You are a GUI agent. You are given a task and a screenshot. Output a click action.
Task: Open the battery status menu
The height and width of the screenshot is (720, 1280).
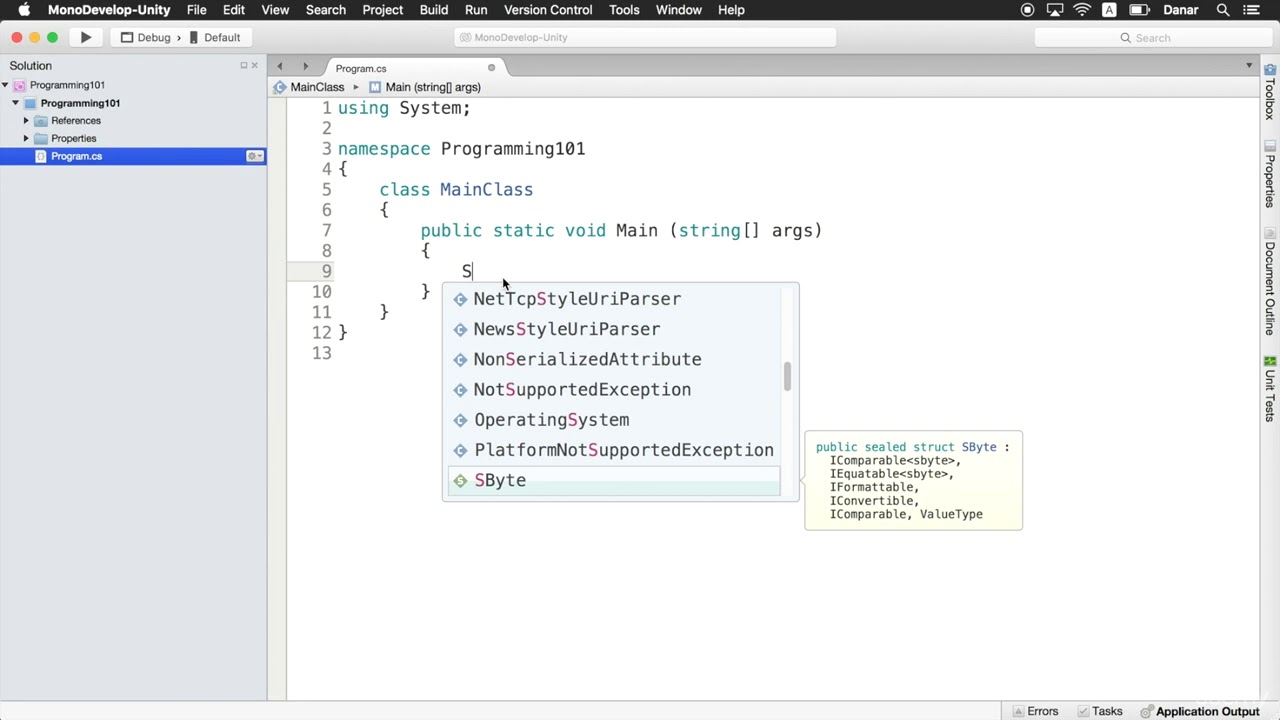tap(1138, 10)
